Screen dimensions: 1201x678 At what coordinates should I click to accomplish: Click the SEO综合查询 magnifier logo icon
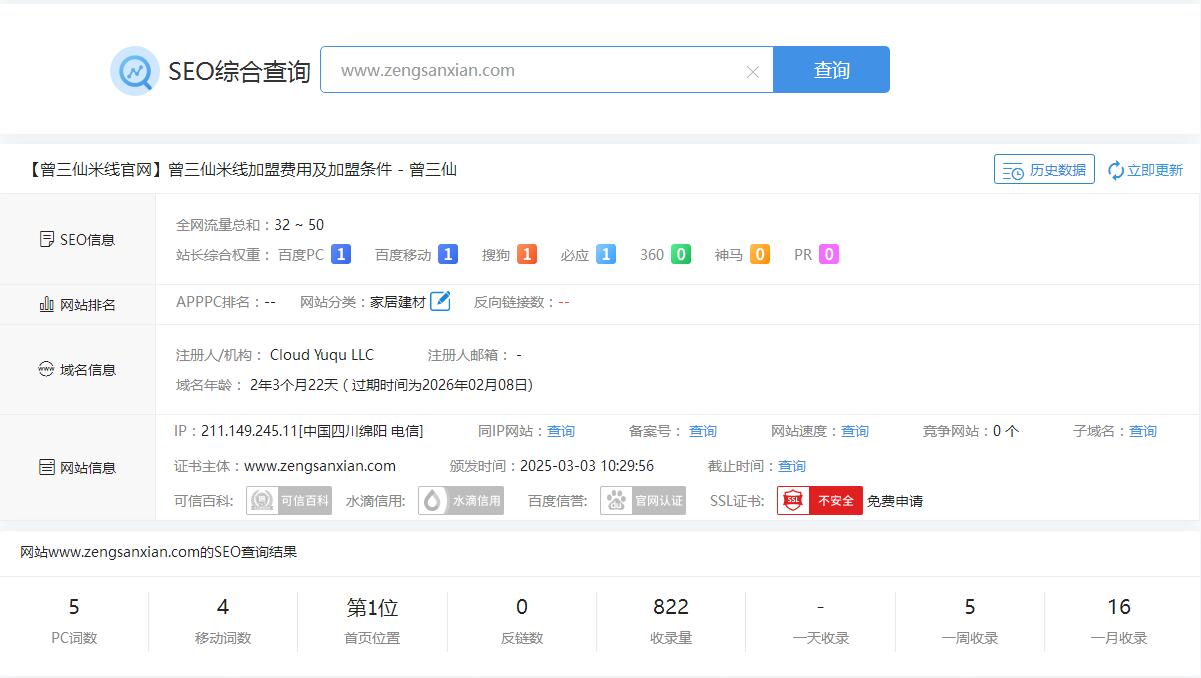[x=134, y=71]
